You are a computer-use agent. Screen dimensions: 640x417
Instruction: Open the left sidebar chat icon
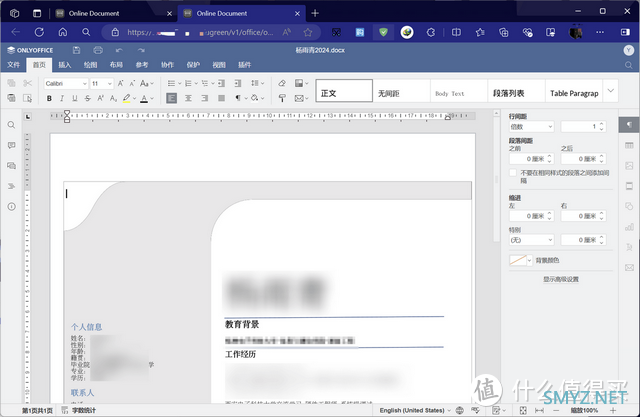11,166
